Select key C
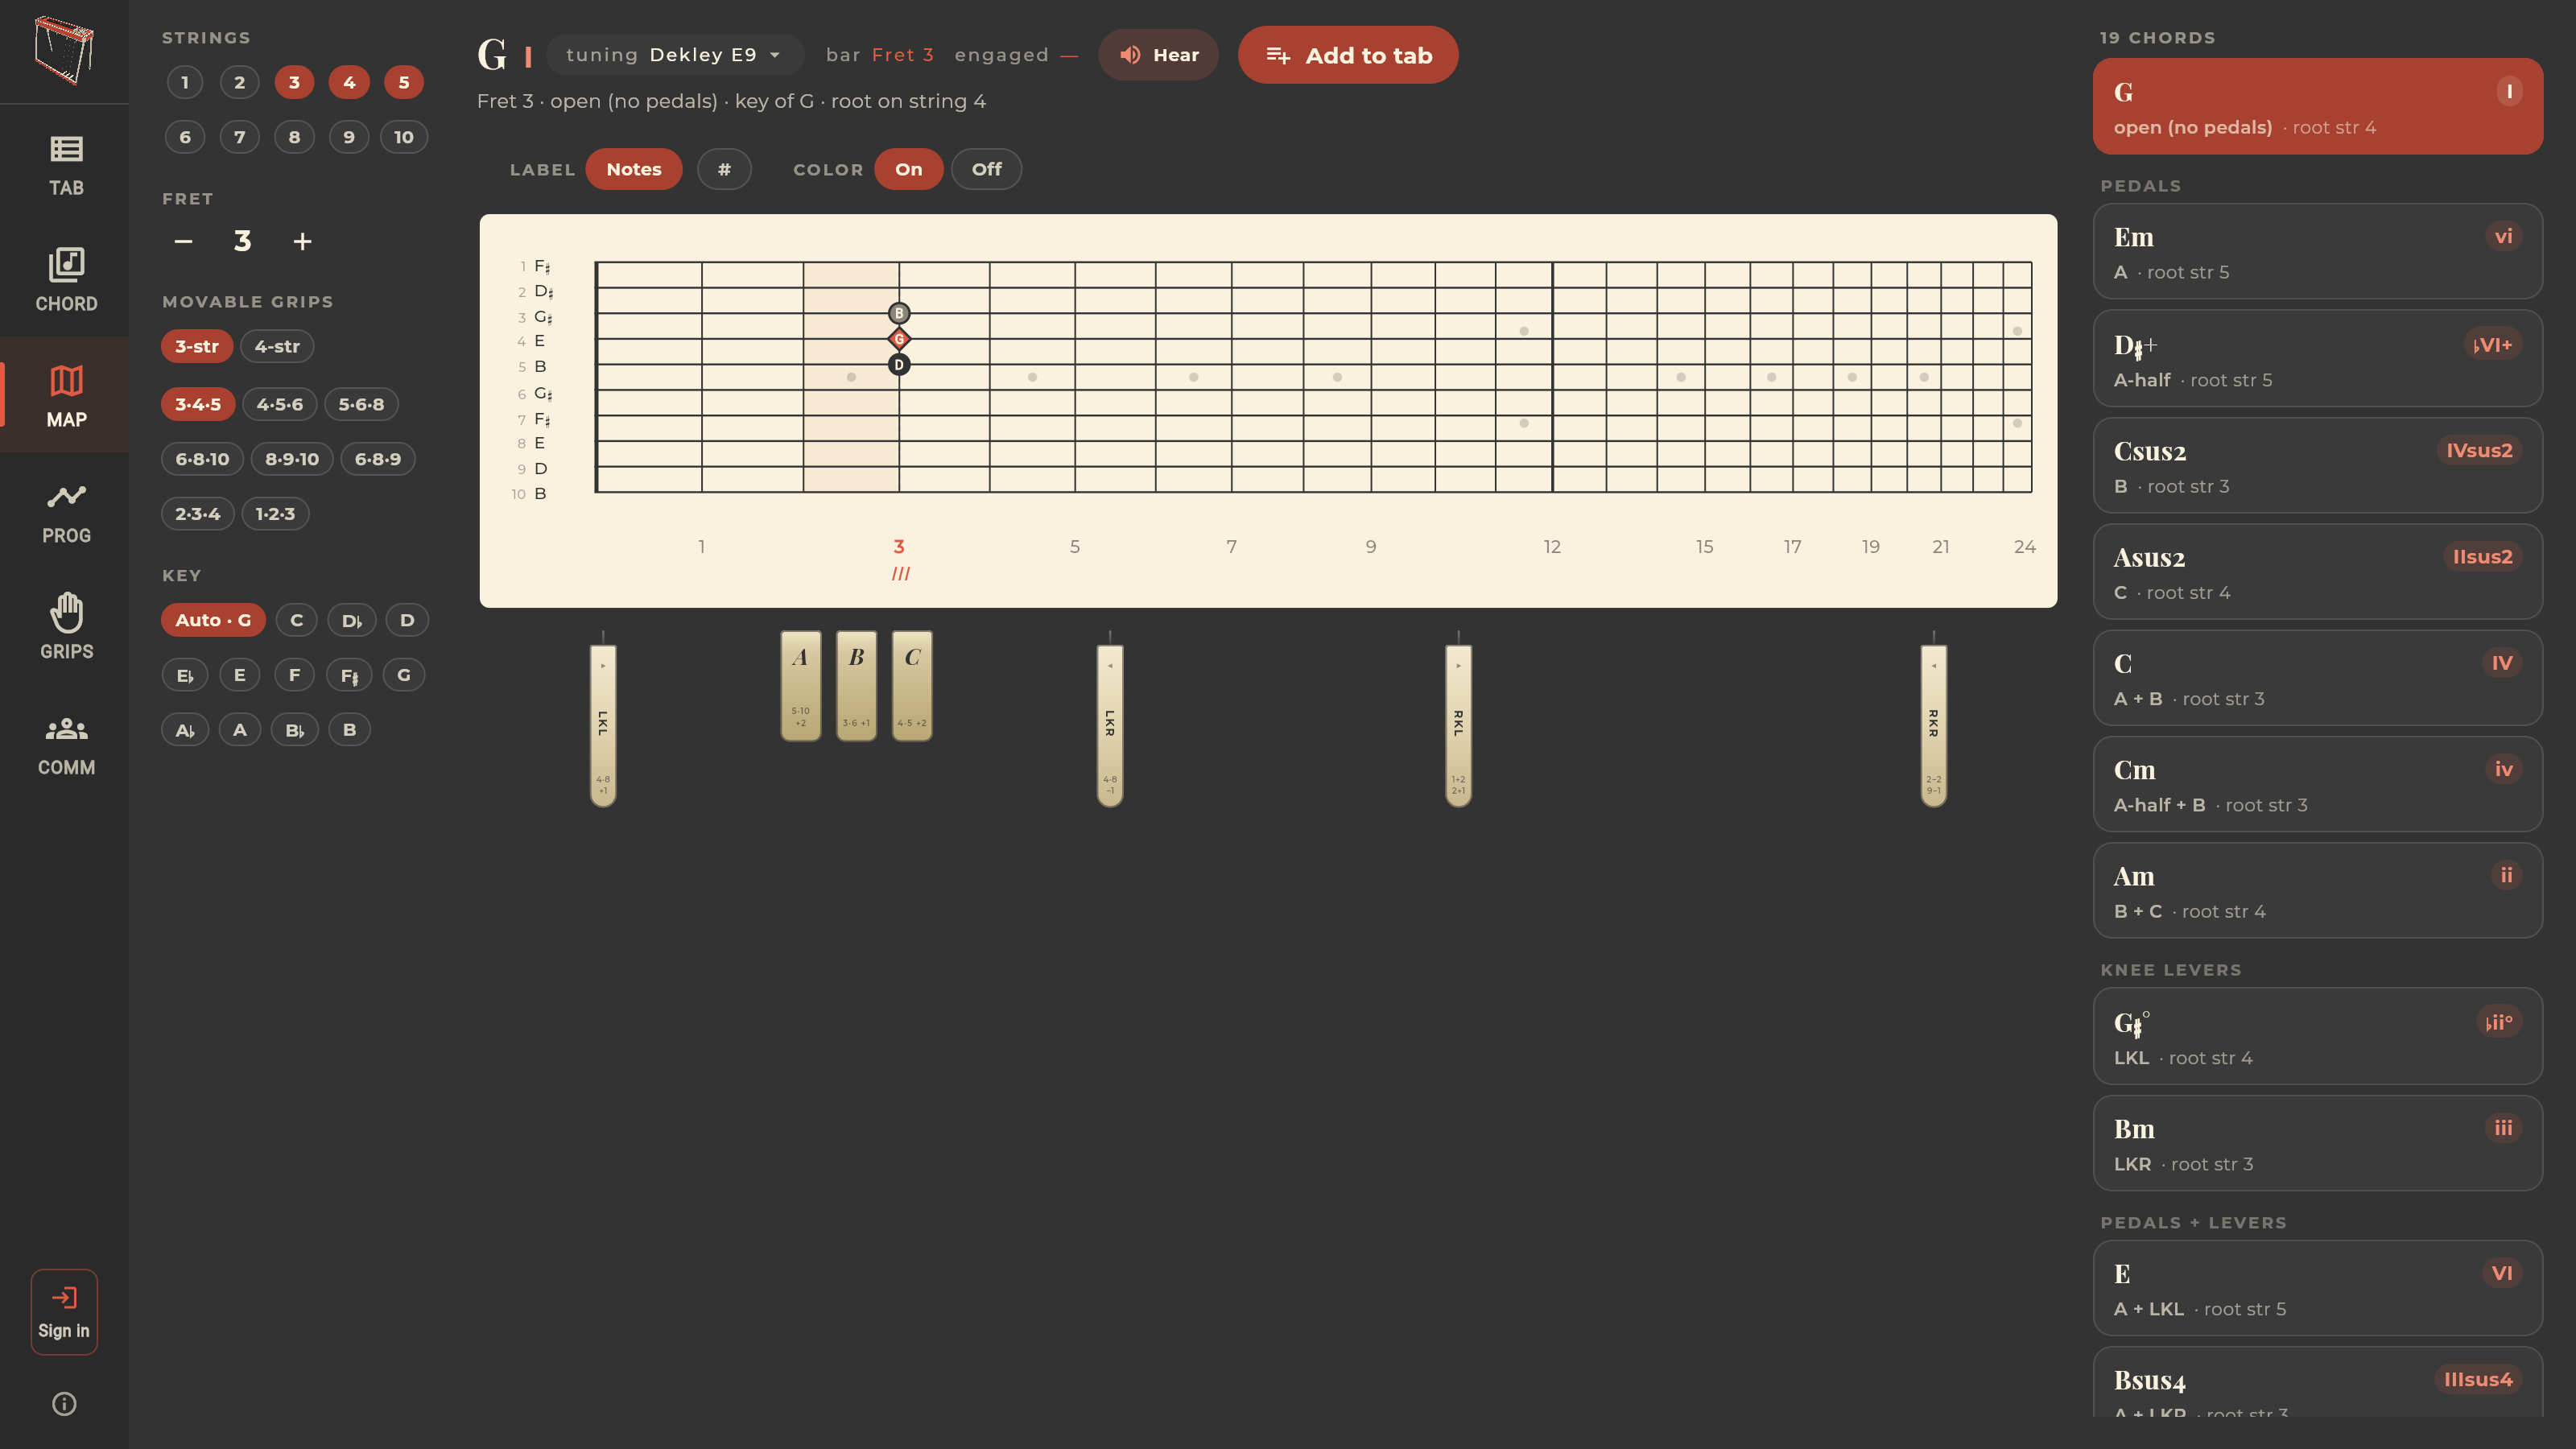The height and width of the screenshot is (1449, 2576). 296,620
